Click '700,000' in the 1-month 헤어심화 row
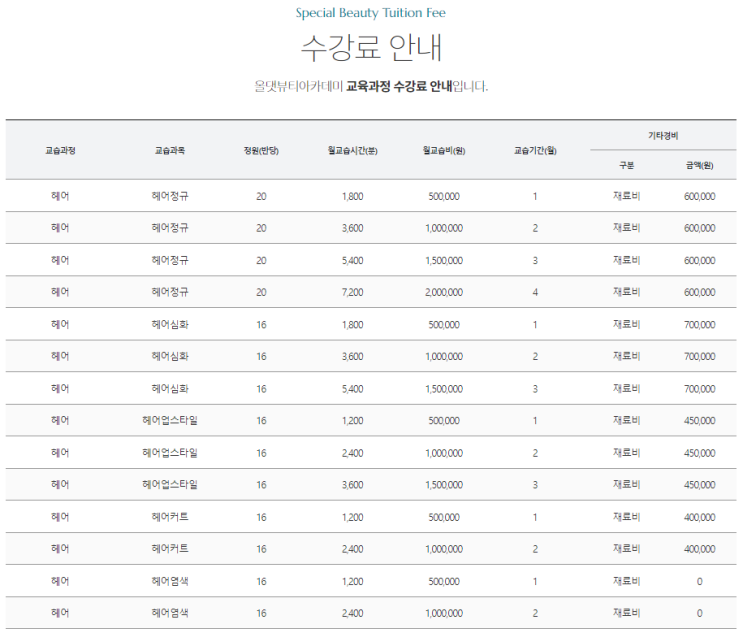743x633 pixels. point(699,325)
